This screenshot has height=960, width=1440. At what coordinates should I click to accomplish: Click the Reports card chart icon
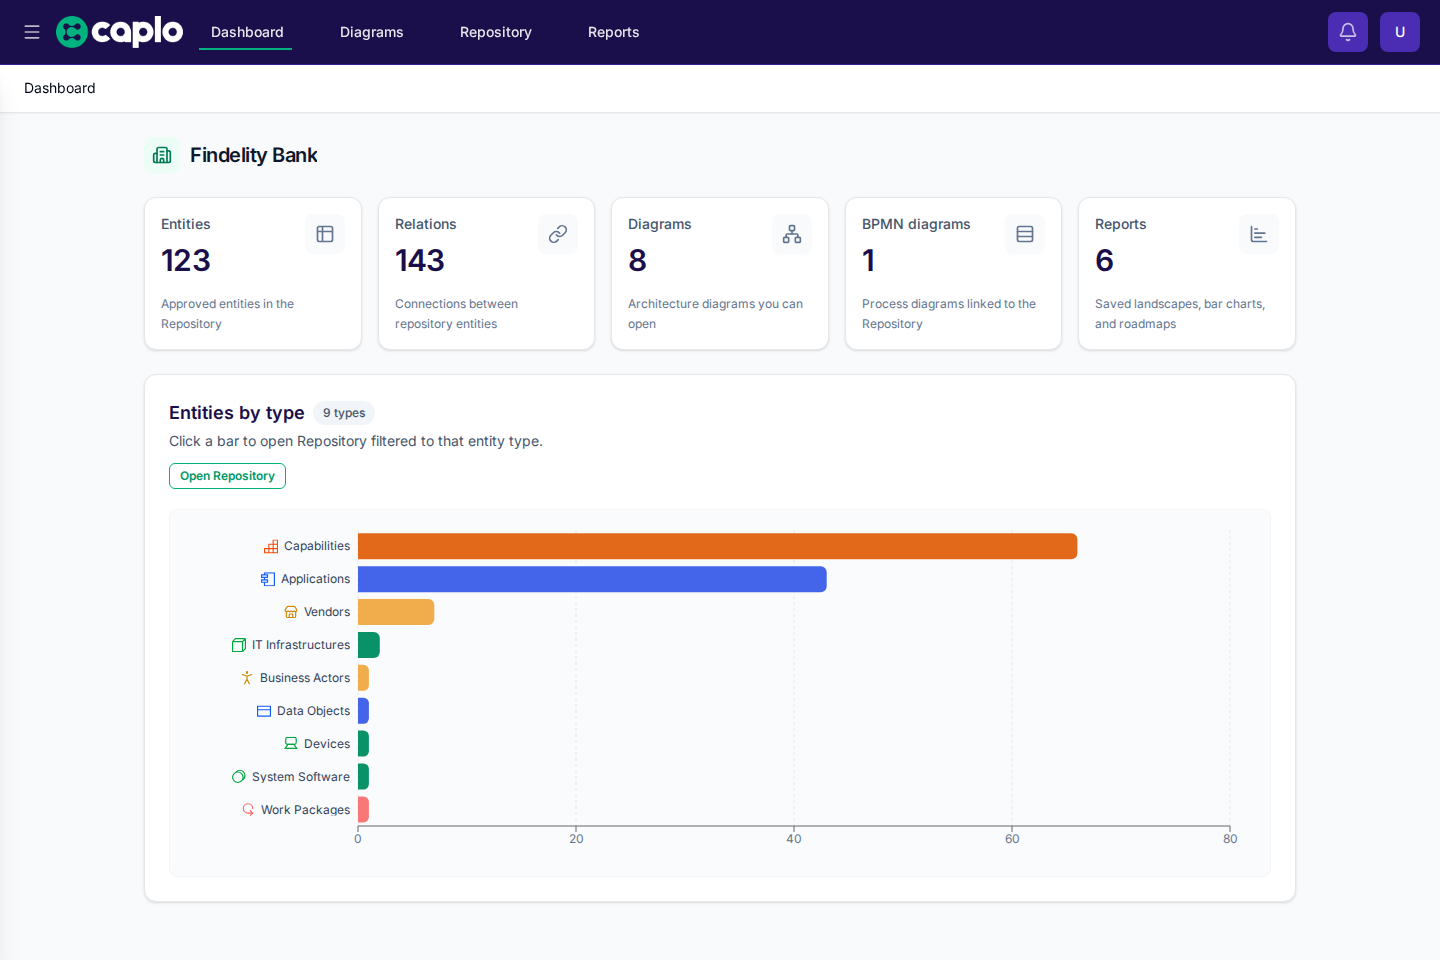[x=1259, y=234]
